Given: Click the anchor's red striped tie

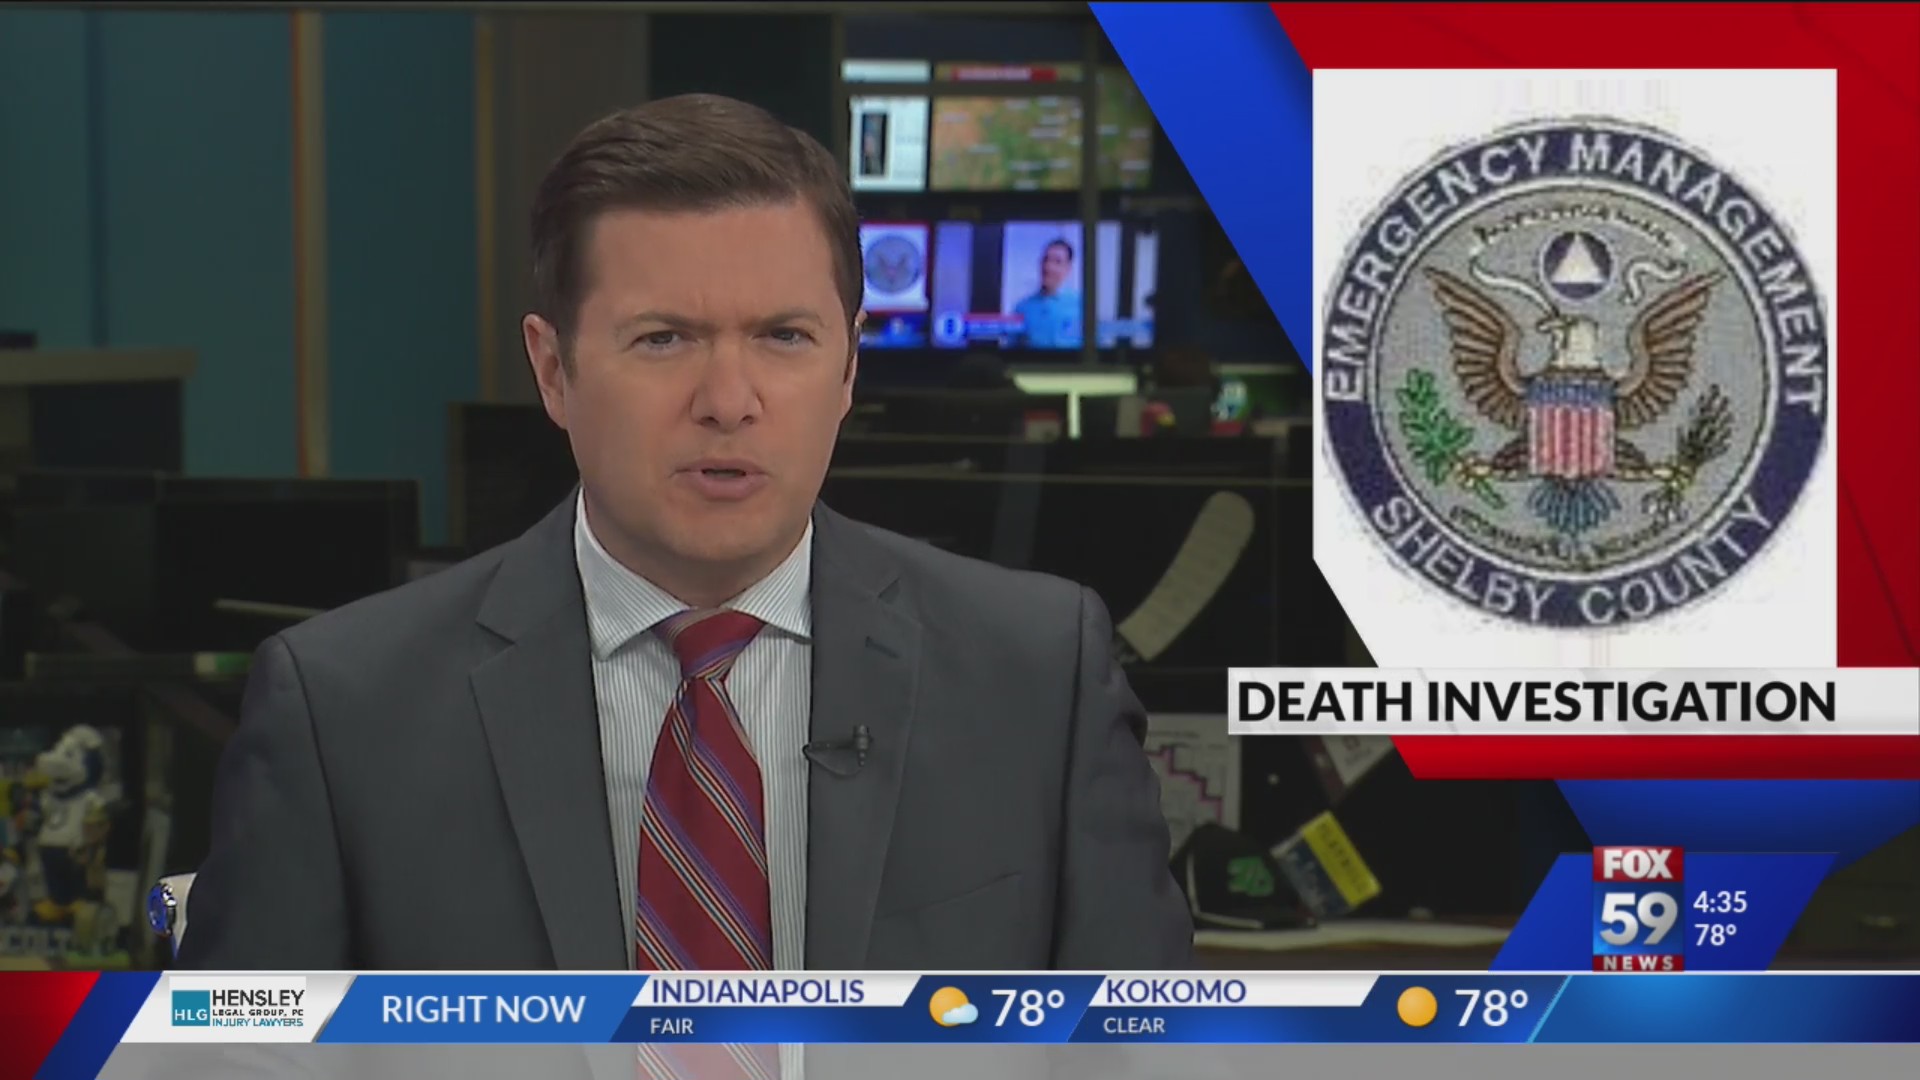Looking at the screenshot, I should point(704,790).
